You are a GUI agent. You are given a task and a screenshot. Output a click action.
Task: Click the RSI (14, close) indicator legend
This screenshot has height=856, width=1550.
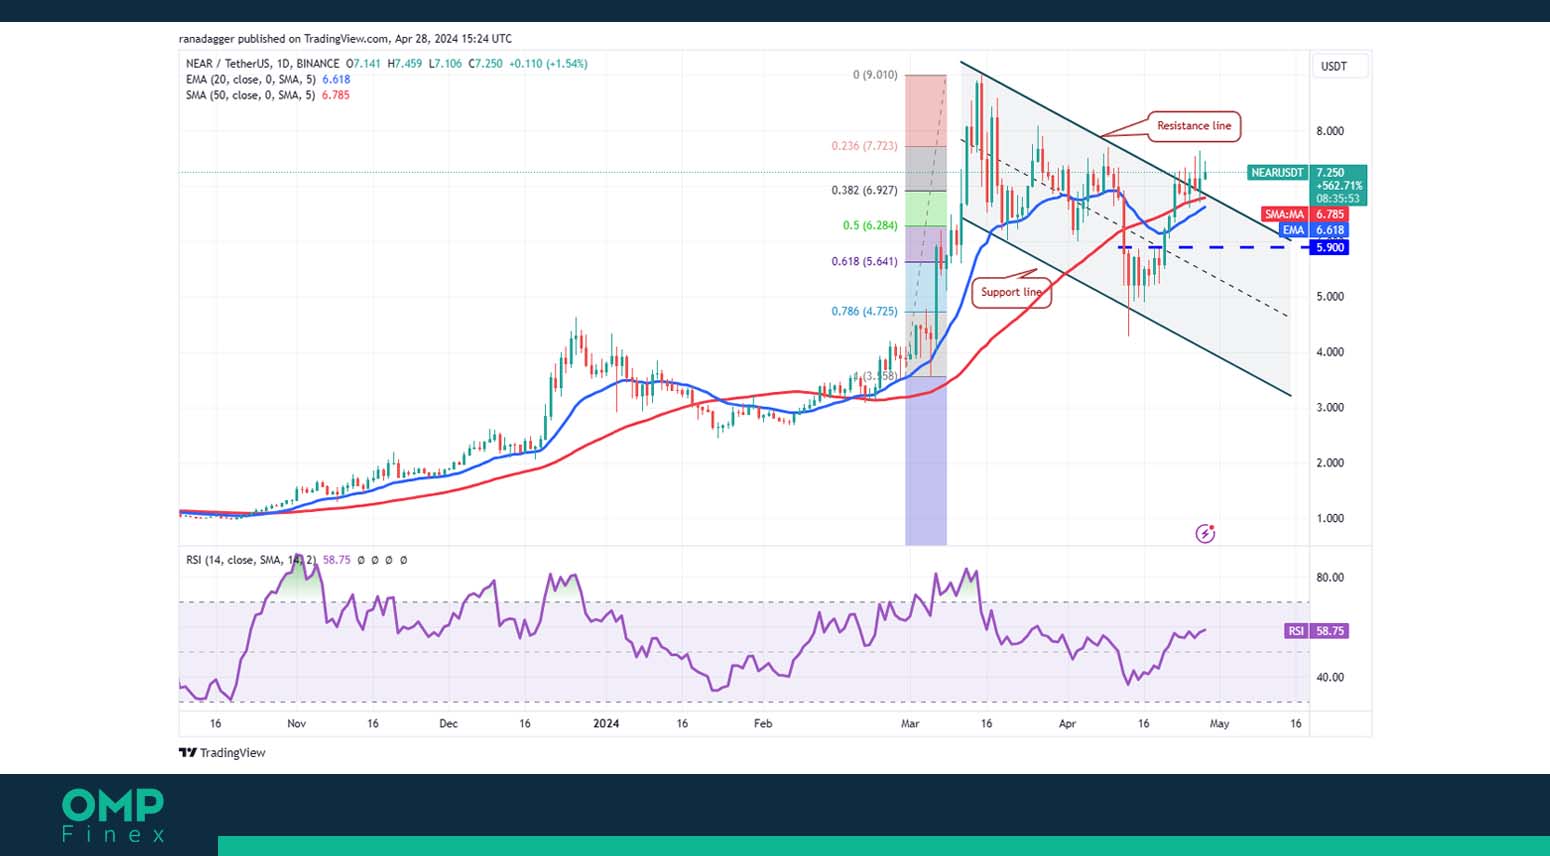point(252,561)
